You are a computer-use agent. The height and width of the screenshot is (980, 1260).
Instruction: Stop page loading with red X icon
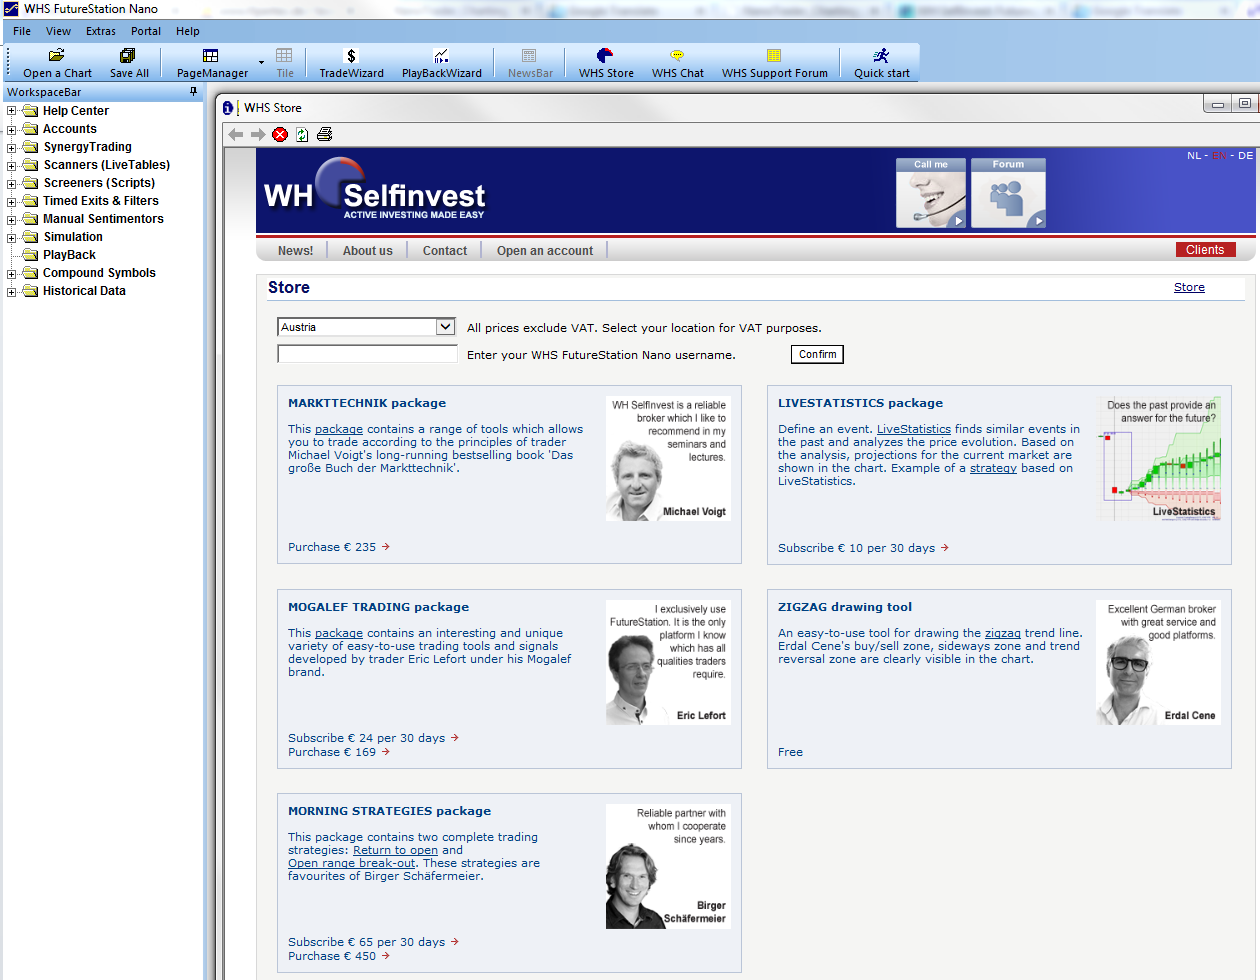coord(280,135)
